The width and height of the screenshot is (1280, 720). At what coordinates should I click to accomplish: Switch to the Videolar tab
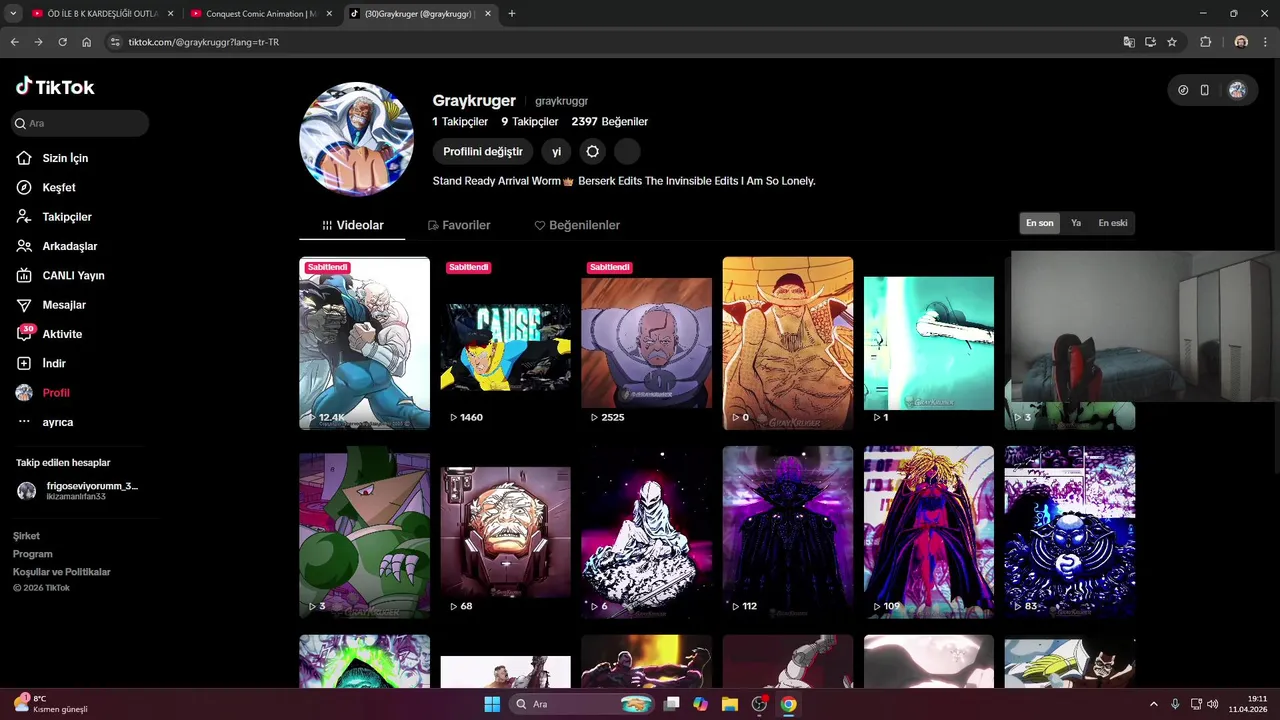click(x=352, y=225)
